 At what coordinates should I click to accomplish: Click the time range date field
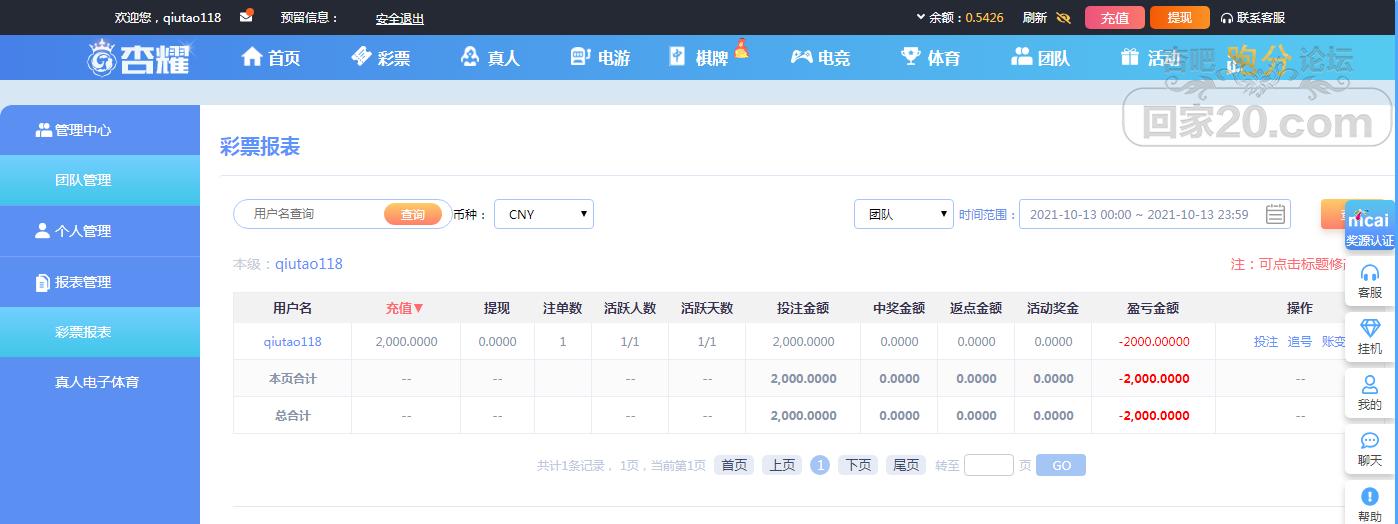click(1154, 214)
